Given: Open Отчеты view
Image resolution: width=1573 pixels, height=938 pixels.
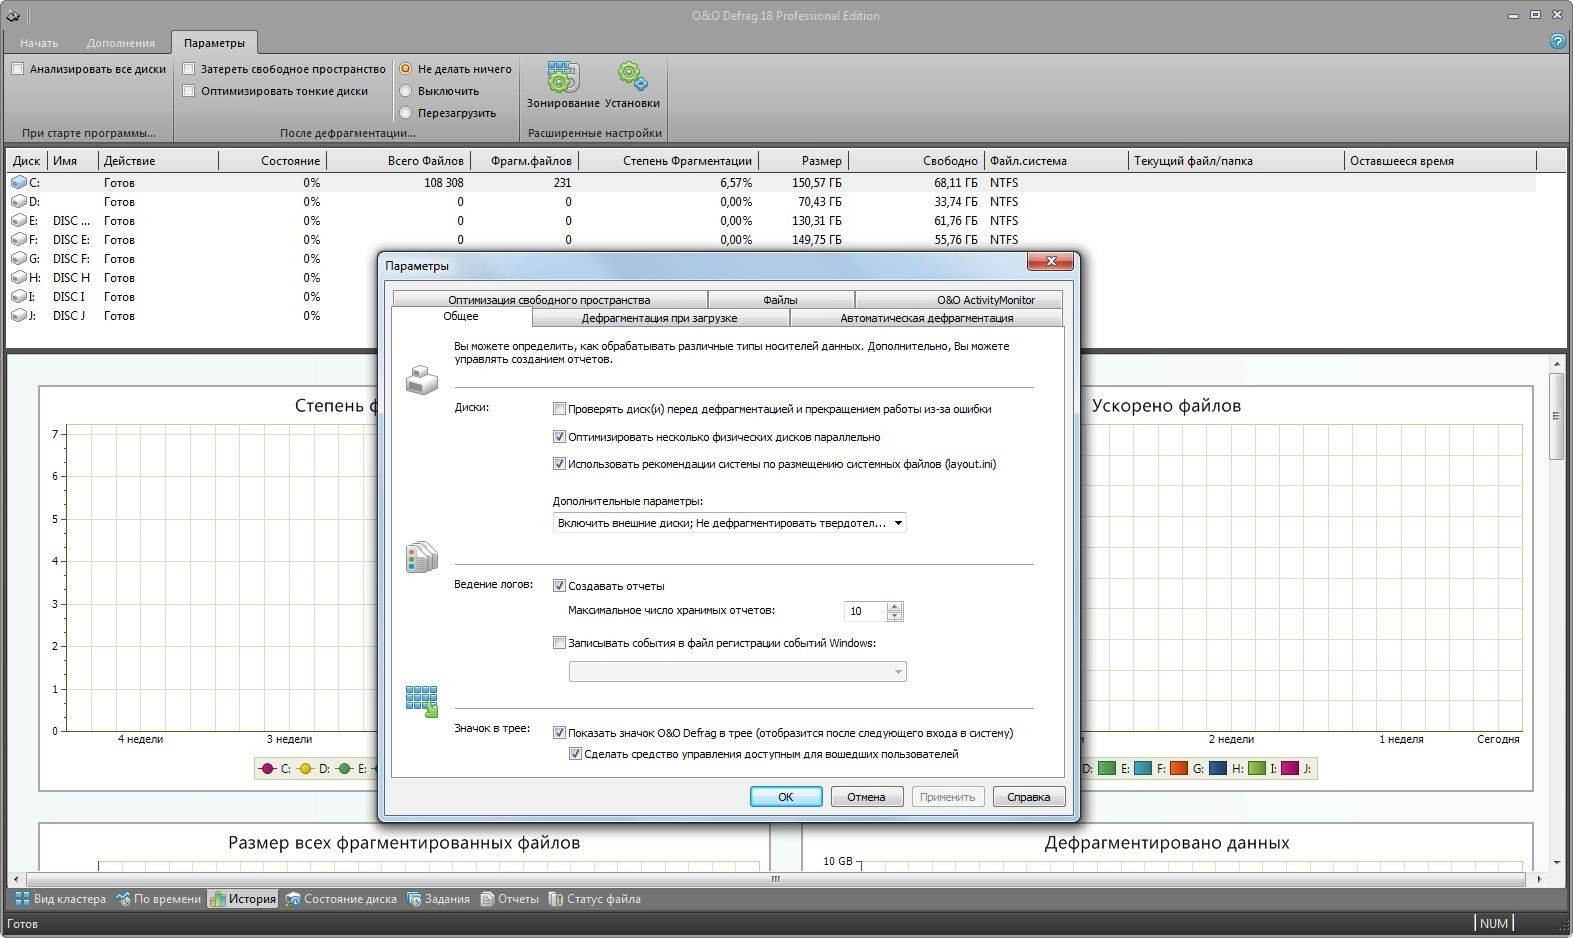Looking at the screenshot, I should pyautogui.click(x=508, y=899).
